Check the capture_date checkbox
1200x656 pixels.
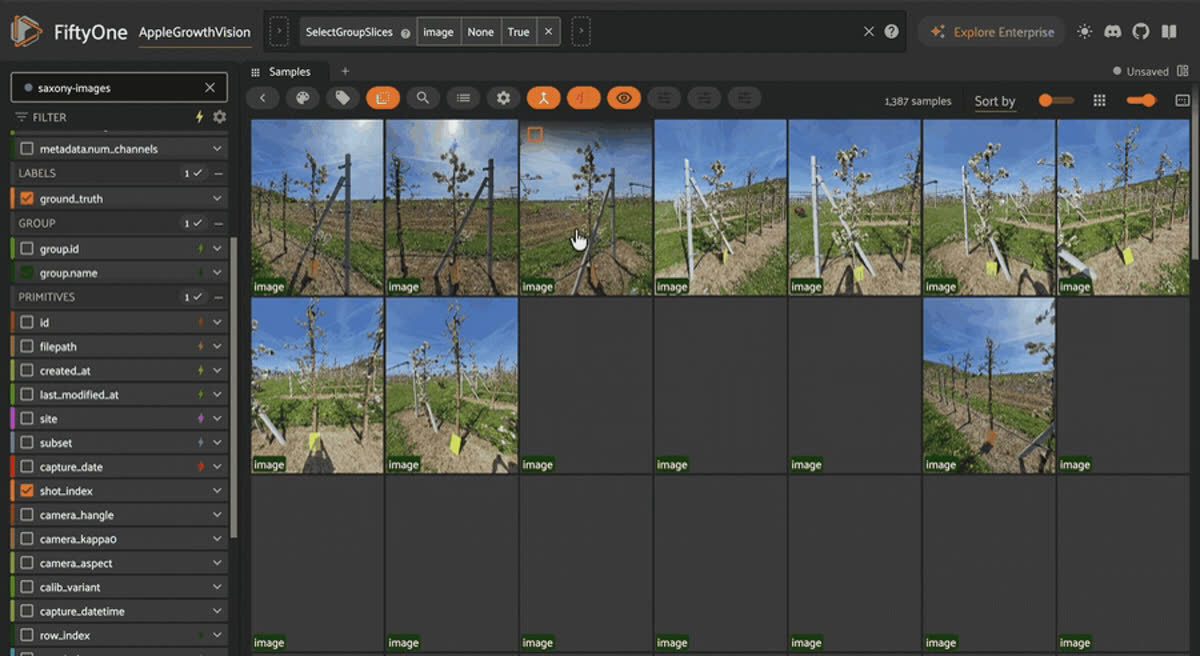click(27, 467)
